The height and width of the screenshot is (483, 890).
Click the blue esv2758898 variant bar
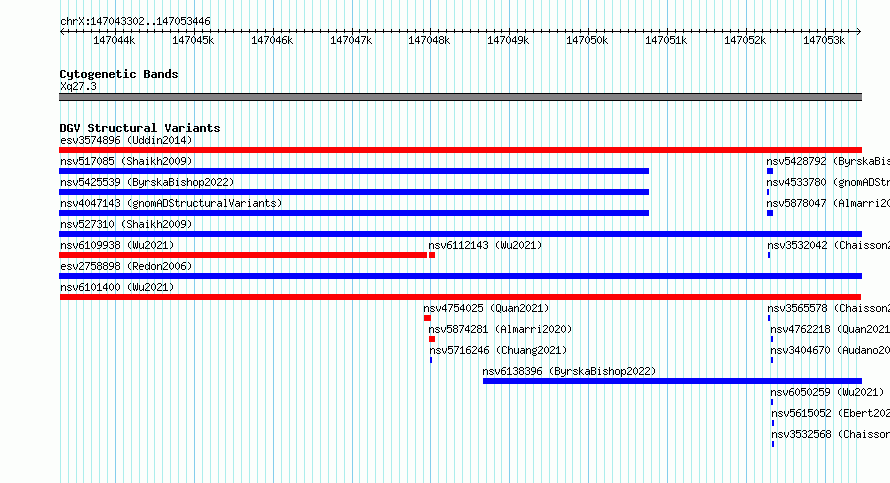click(x=460, y=276)
